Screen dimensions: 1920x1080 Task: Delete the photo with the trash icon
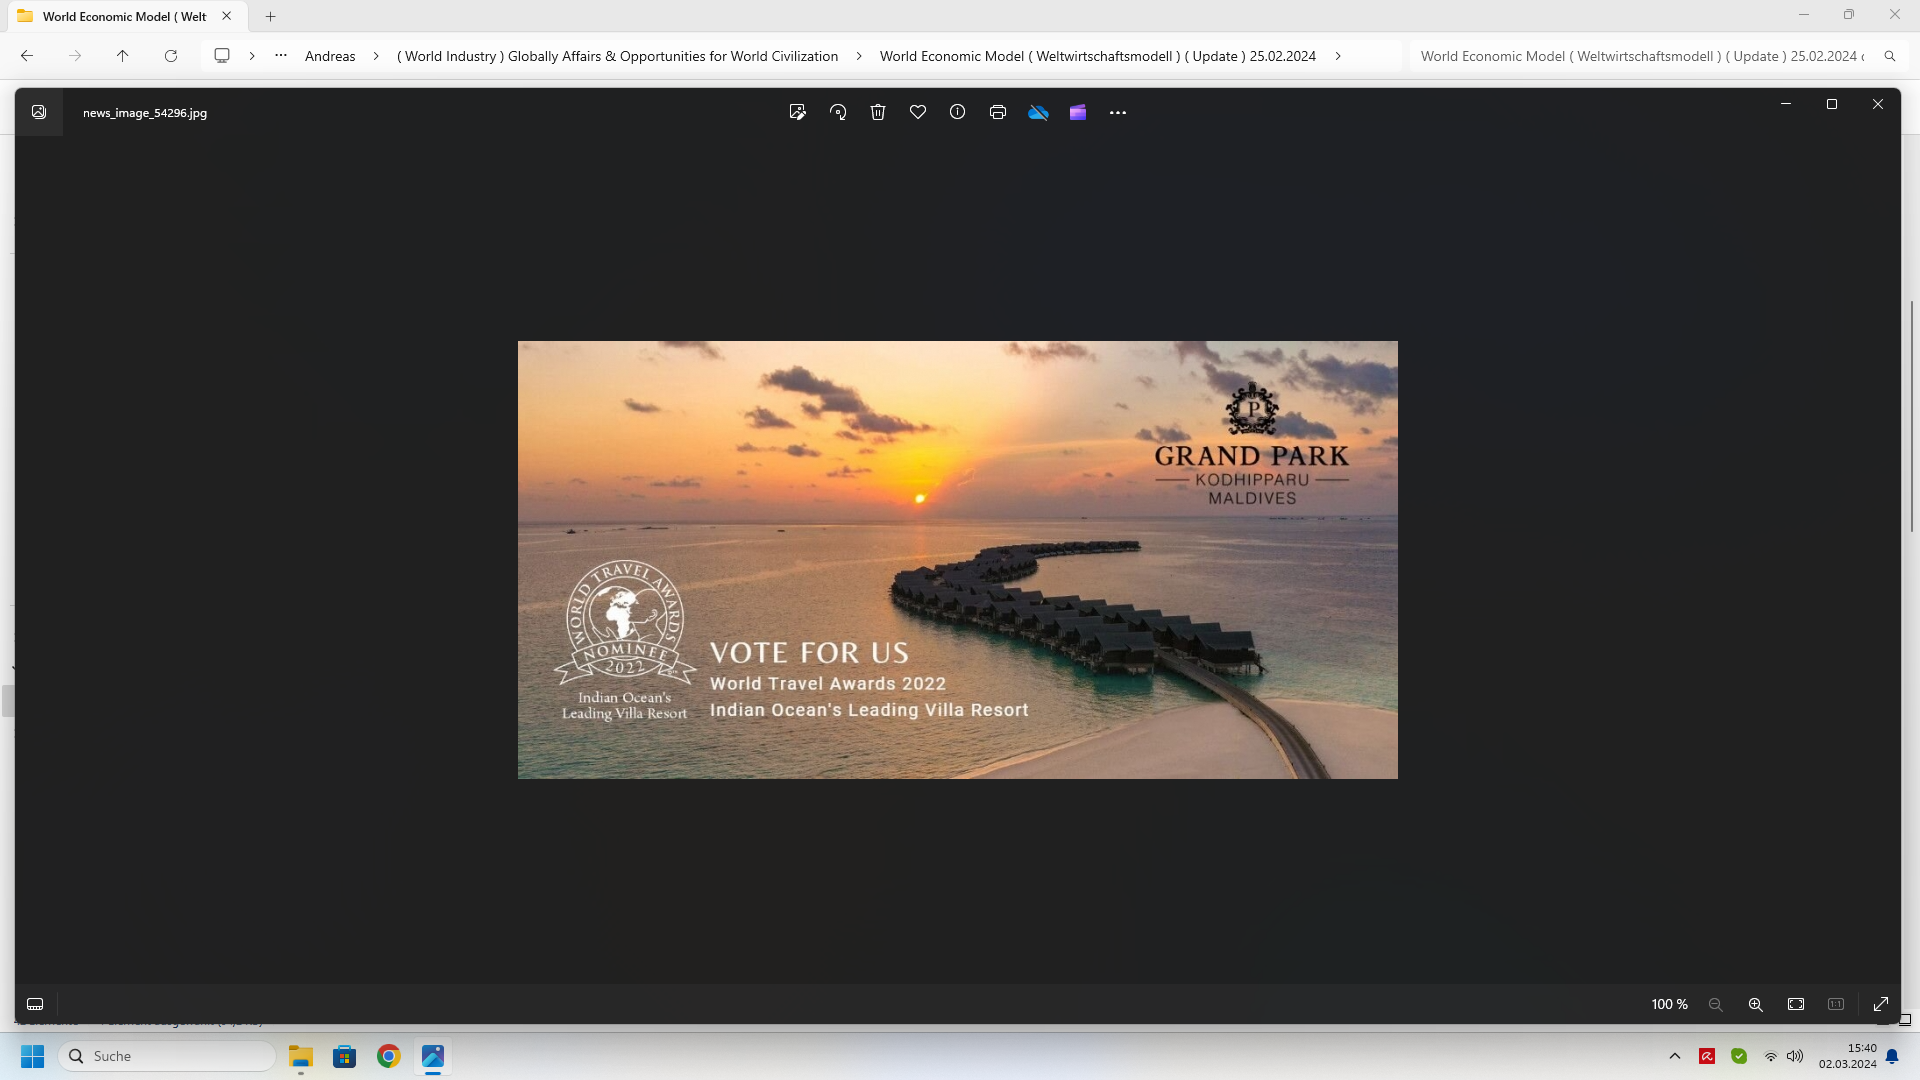878,112
